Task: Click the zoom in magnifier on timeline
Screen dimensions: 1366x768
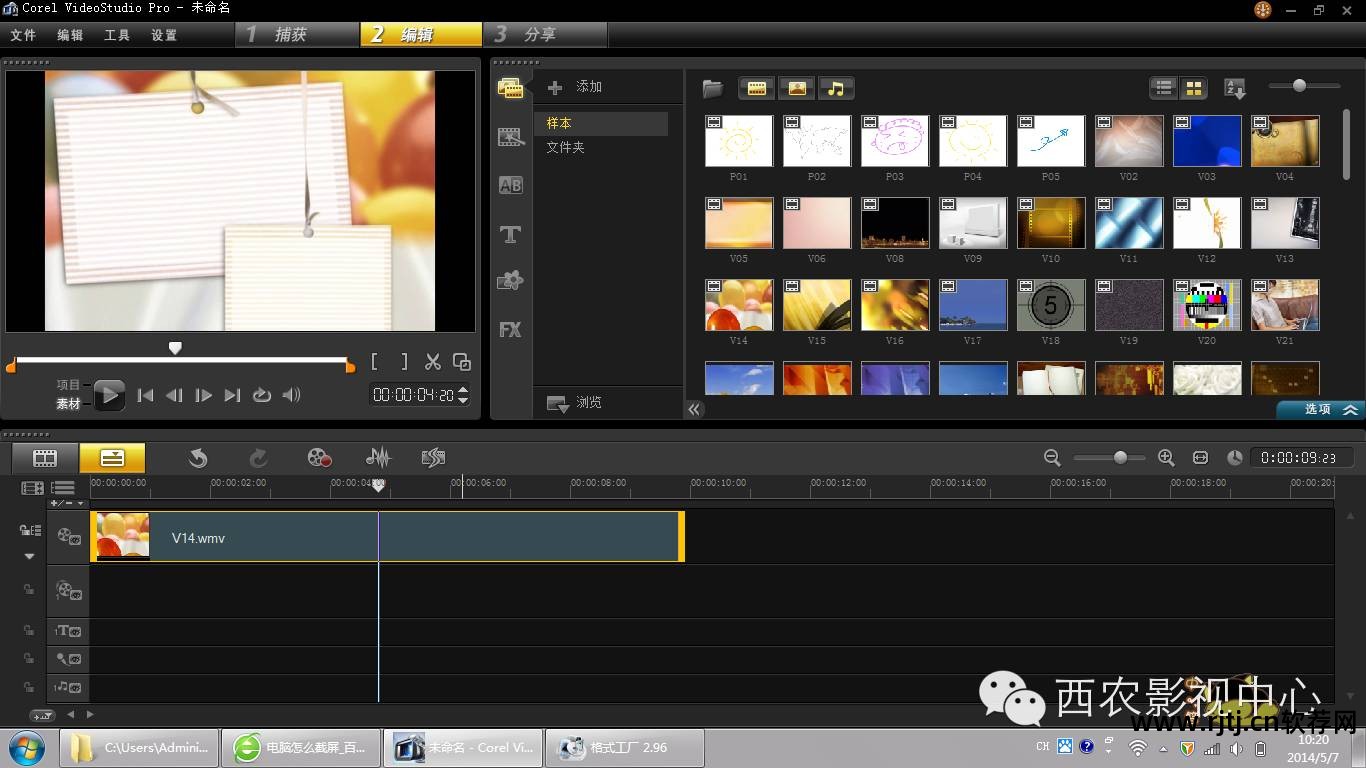Action: (x=1166, y=457)
